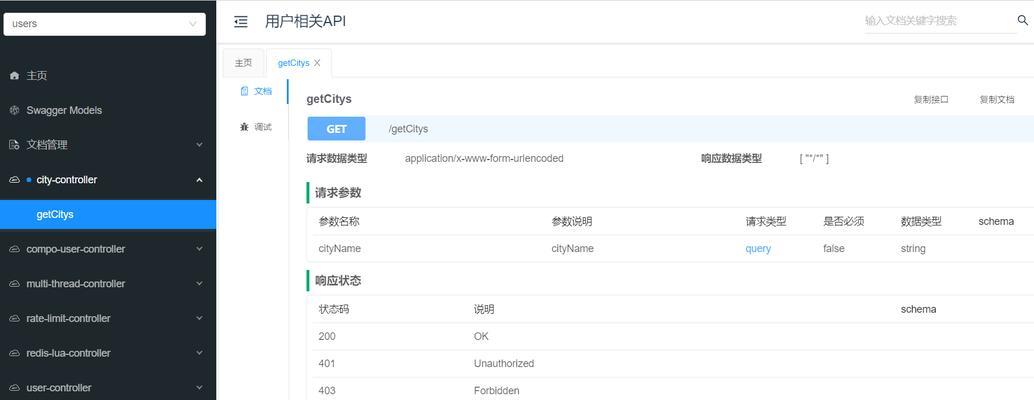Click the Unauthorized description cell
This screenshot has height=400, width=1034.
point(504,364)
